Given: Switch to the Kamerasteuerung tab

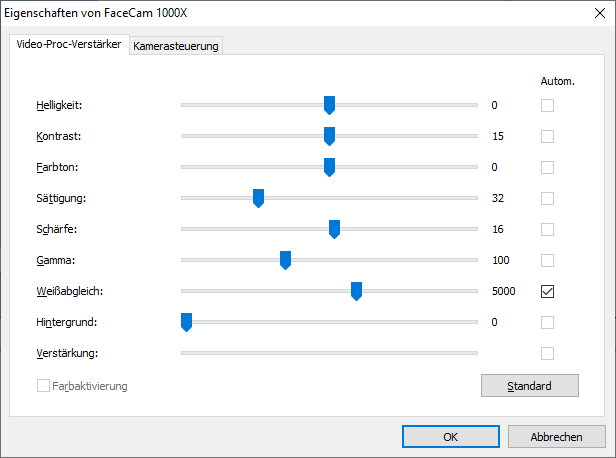Looking at the screenshot, I should tap(175, 46).
